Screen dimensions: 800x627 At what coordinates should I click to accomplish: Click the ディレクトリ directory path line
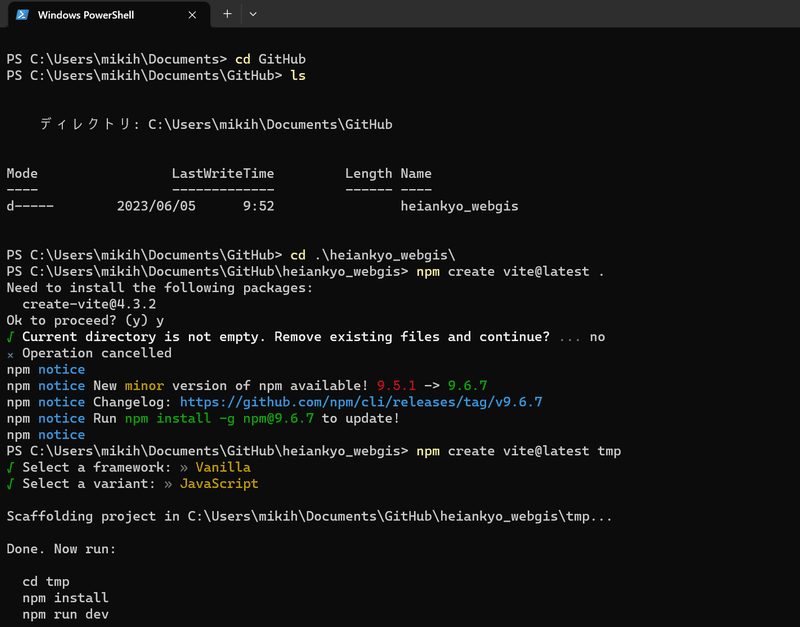pyautogui.click(x=216, y=124)
